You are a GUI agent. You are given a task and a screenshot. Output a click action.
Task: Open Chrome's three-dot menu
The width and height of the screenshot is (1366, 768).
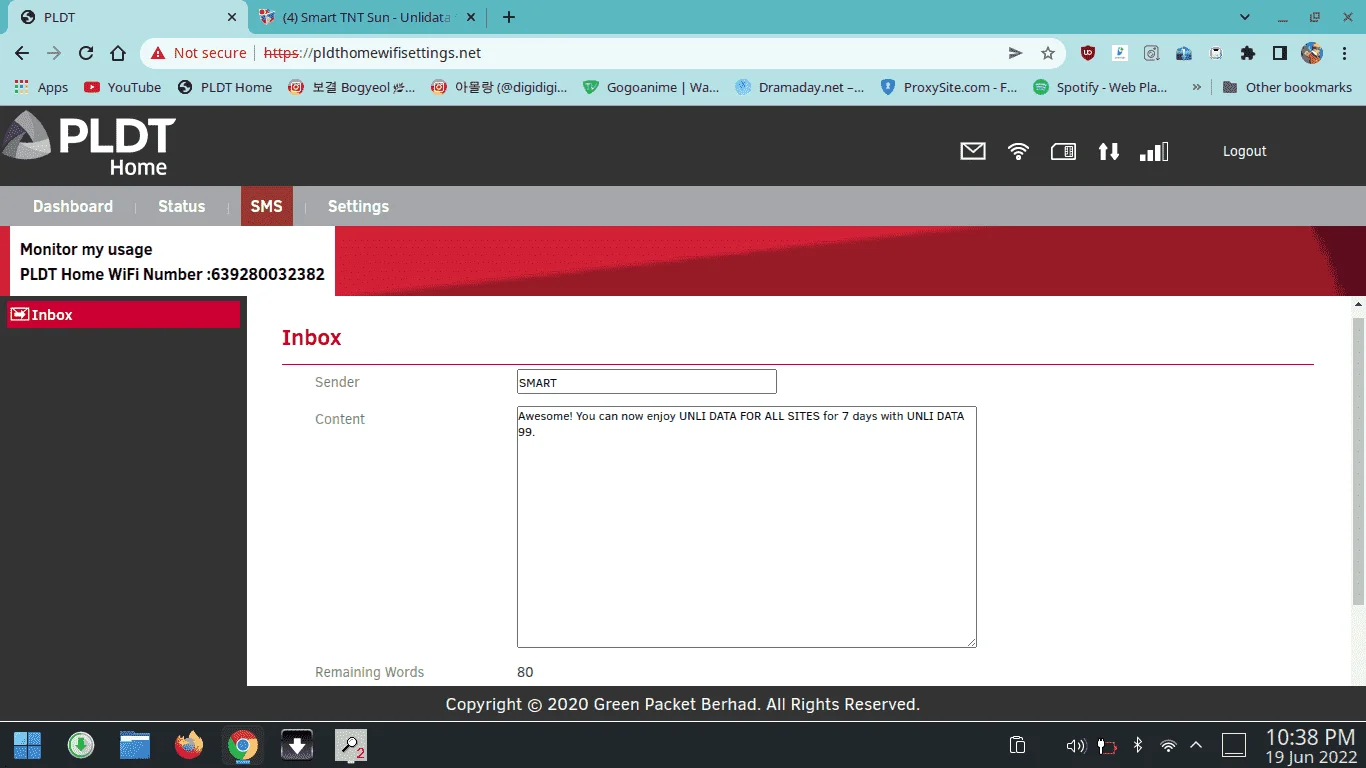click(1344, 53)
